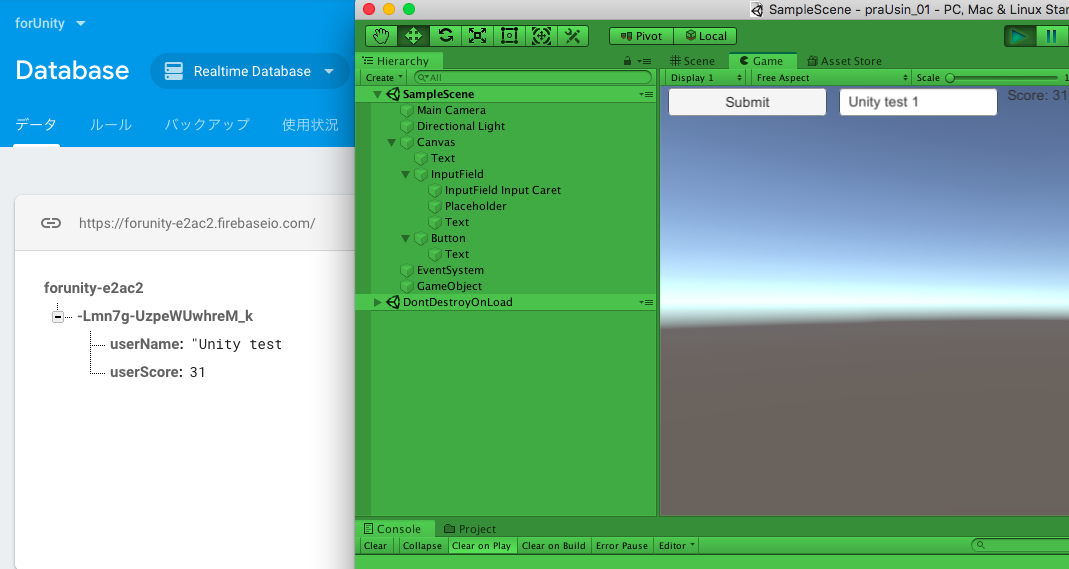Click the Button object's cube icon
The image size is (1069, 569).
tap(421, 239)
